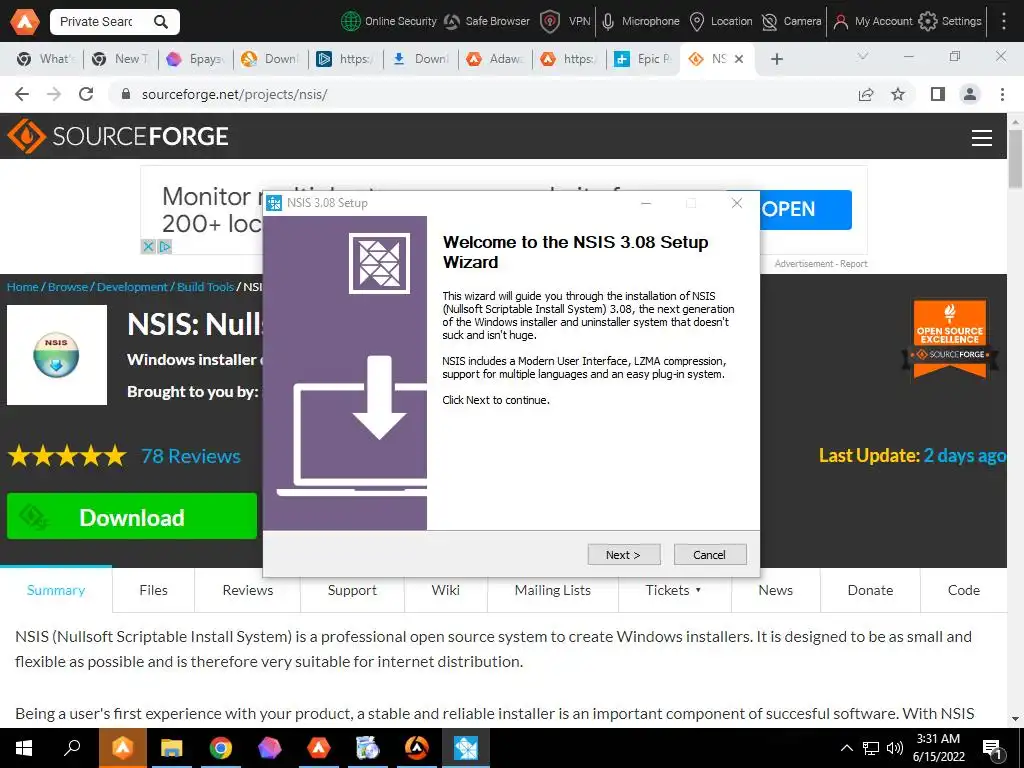The height and width of the screenshot is (768, 1024).
Task: Open the Development breadcrumb link
Action: tap(132, 287)
